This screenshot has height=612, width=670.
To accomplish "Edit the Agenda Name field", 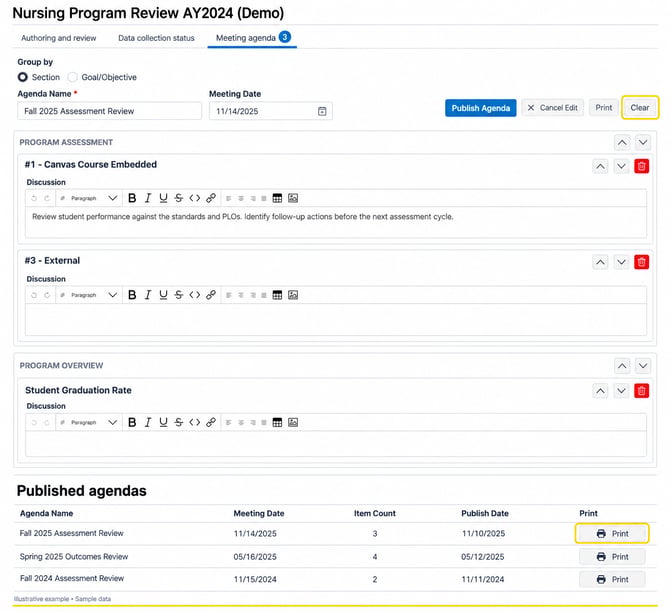I will coord(109,111).
